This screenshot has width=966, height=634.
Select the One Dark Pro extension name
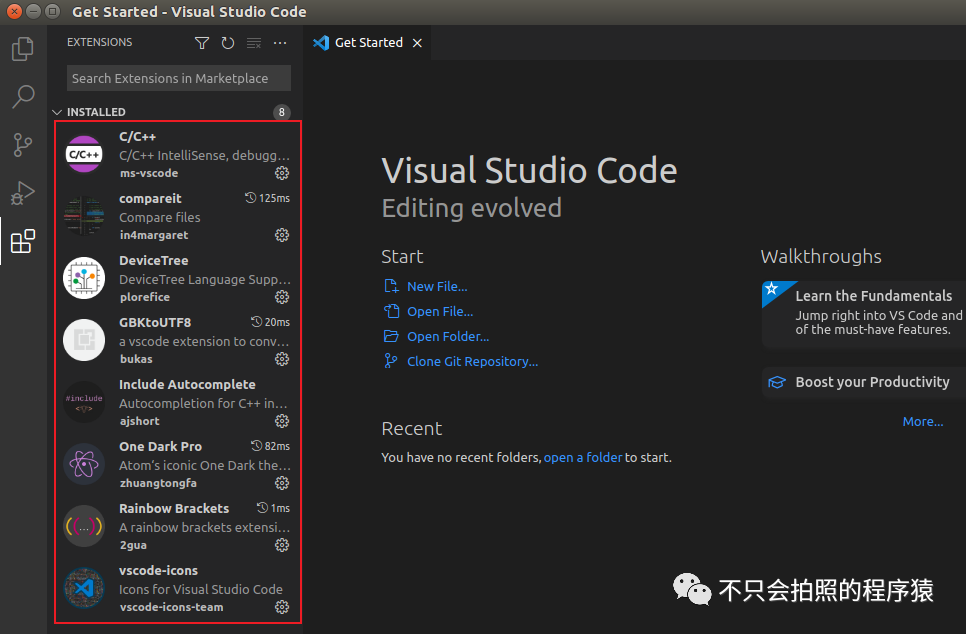[160, 446]
